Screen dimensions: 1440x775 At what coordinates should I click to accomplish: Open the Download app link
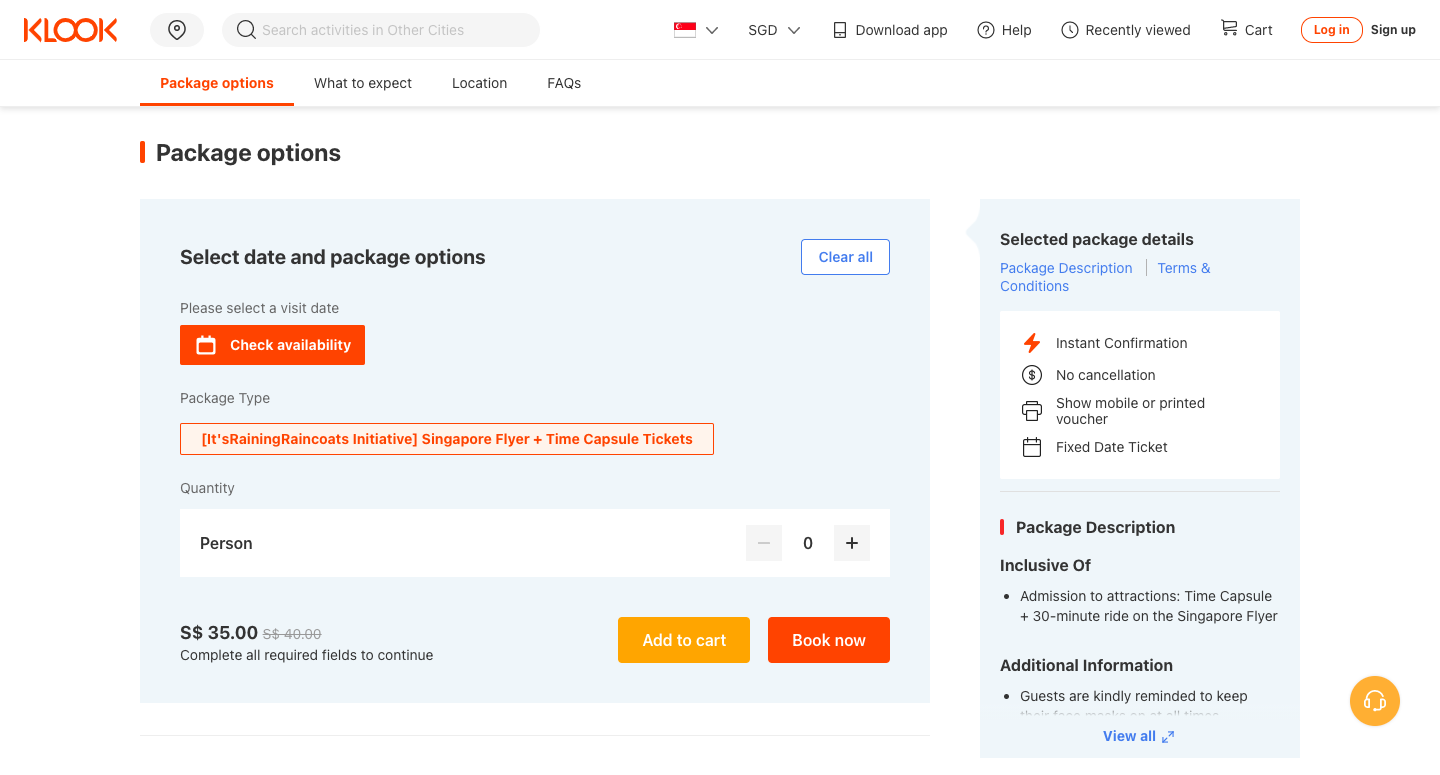(890, 30)
